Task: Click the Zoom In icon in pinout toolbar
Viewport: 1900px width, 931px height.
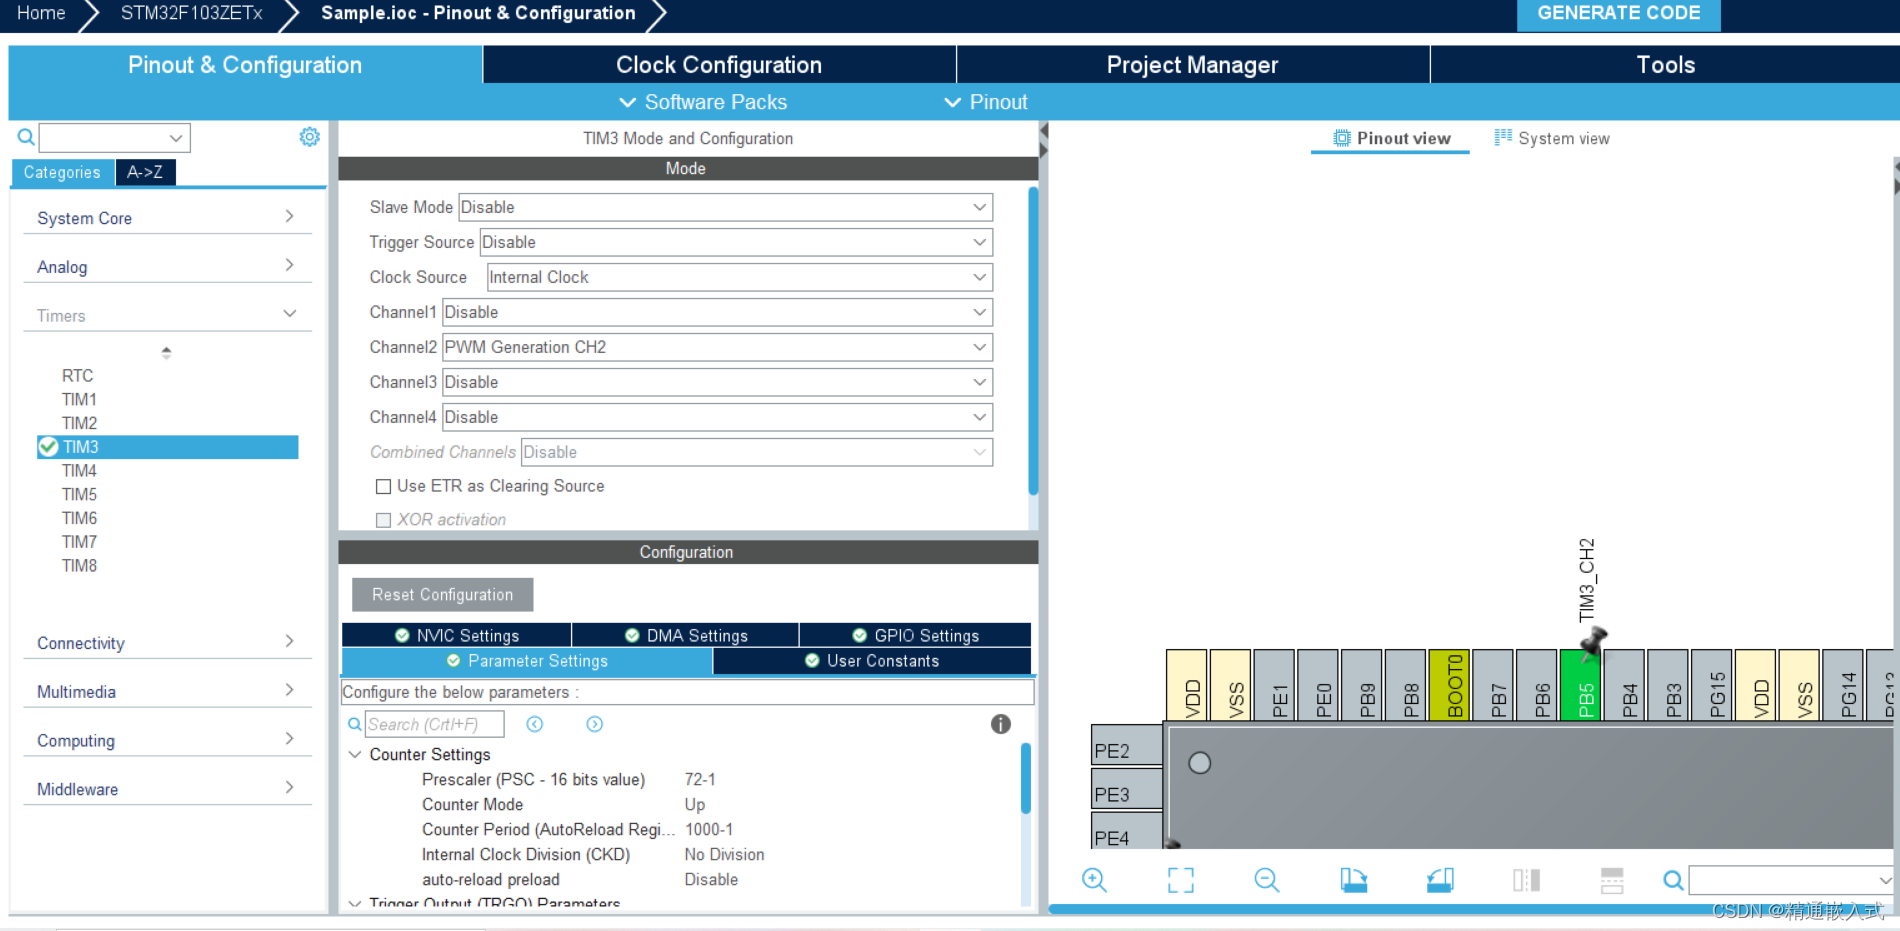Action: [1095, 880]
